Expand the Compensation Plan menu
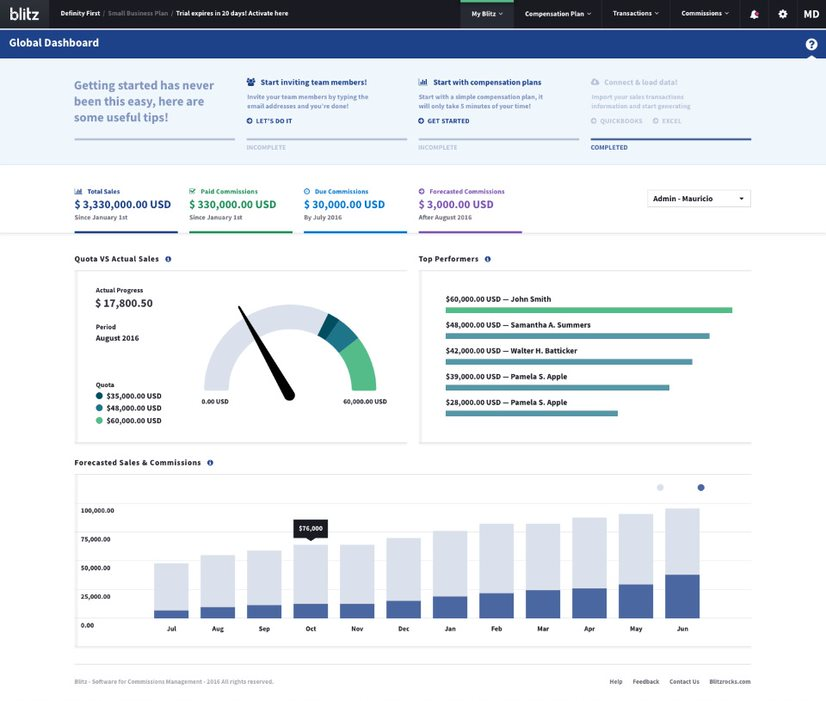This screenshot has height=701, width=826. (557, 14)
